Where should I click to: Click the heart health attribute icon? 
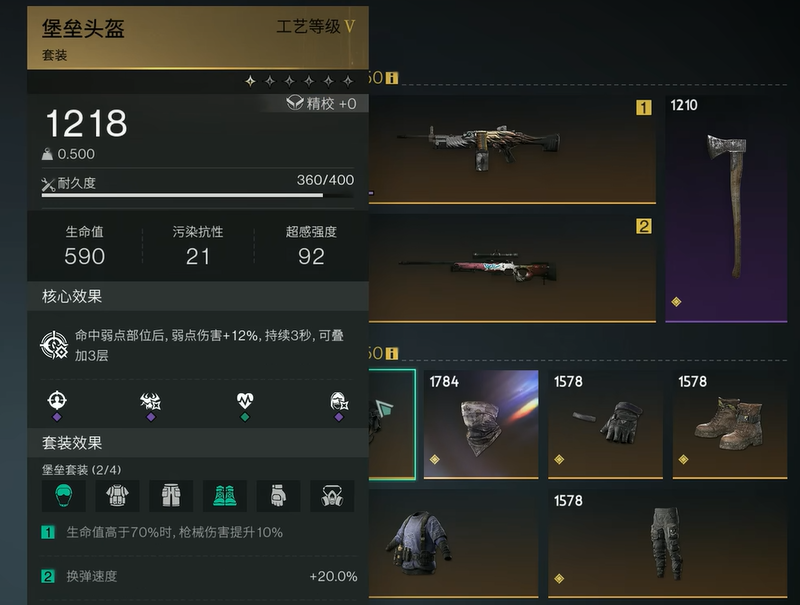coord(245,400)
